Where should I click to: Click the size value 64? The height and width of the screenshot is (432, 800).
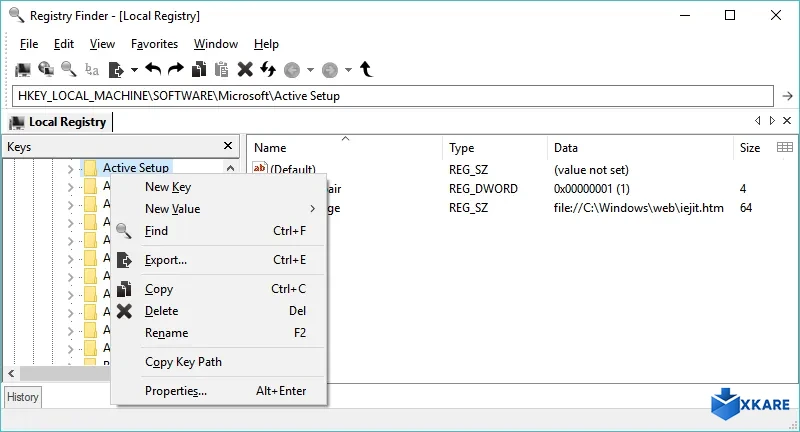click(746, 208)
